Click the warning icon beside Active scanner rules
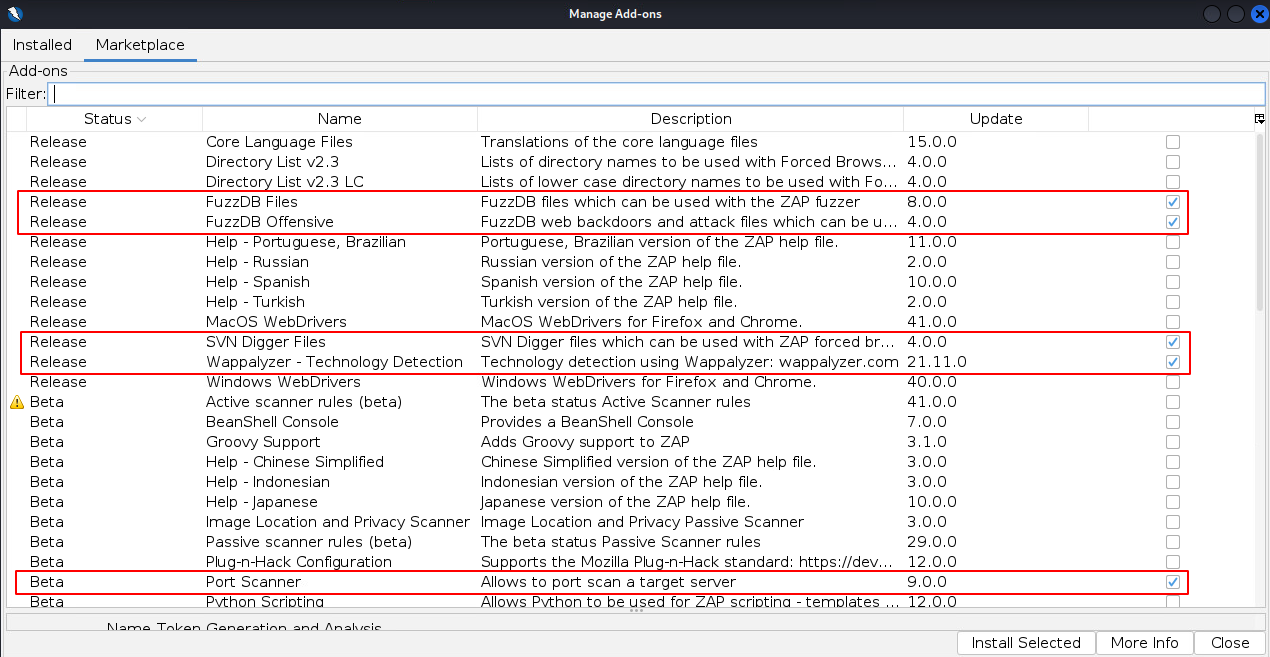The height and width of the screenshot is (657, 1270). point(17,402)
